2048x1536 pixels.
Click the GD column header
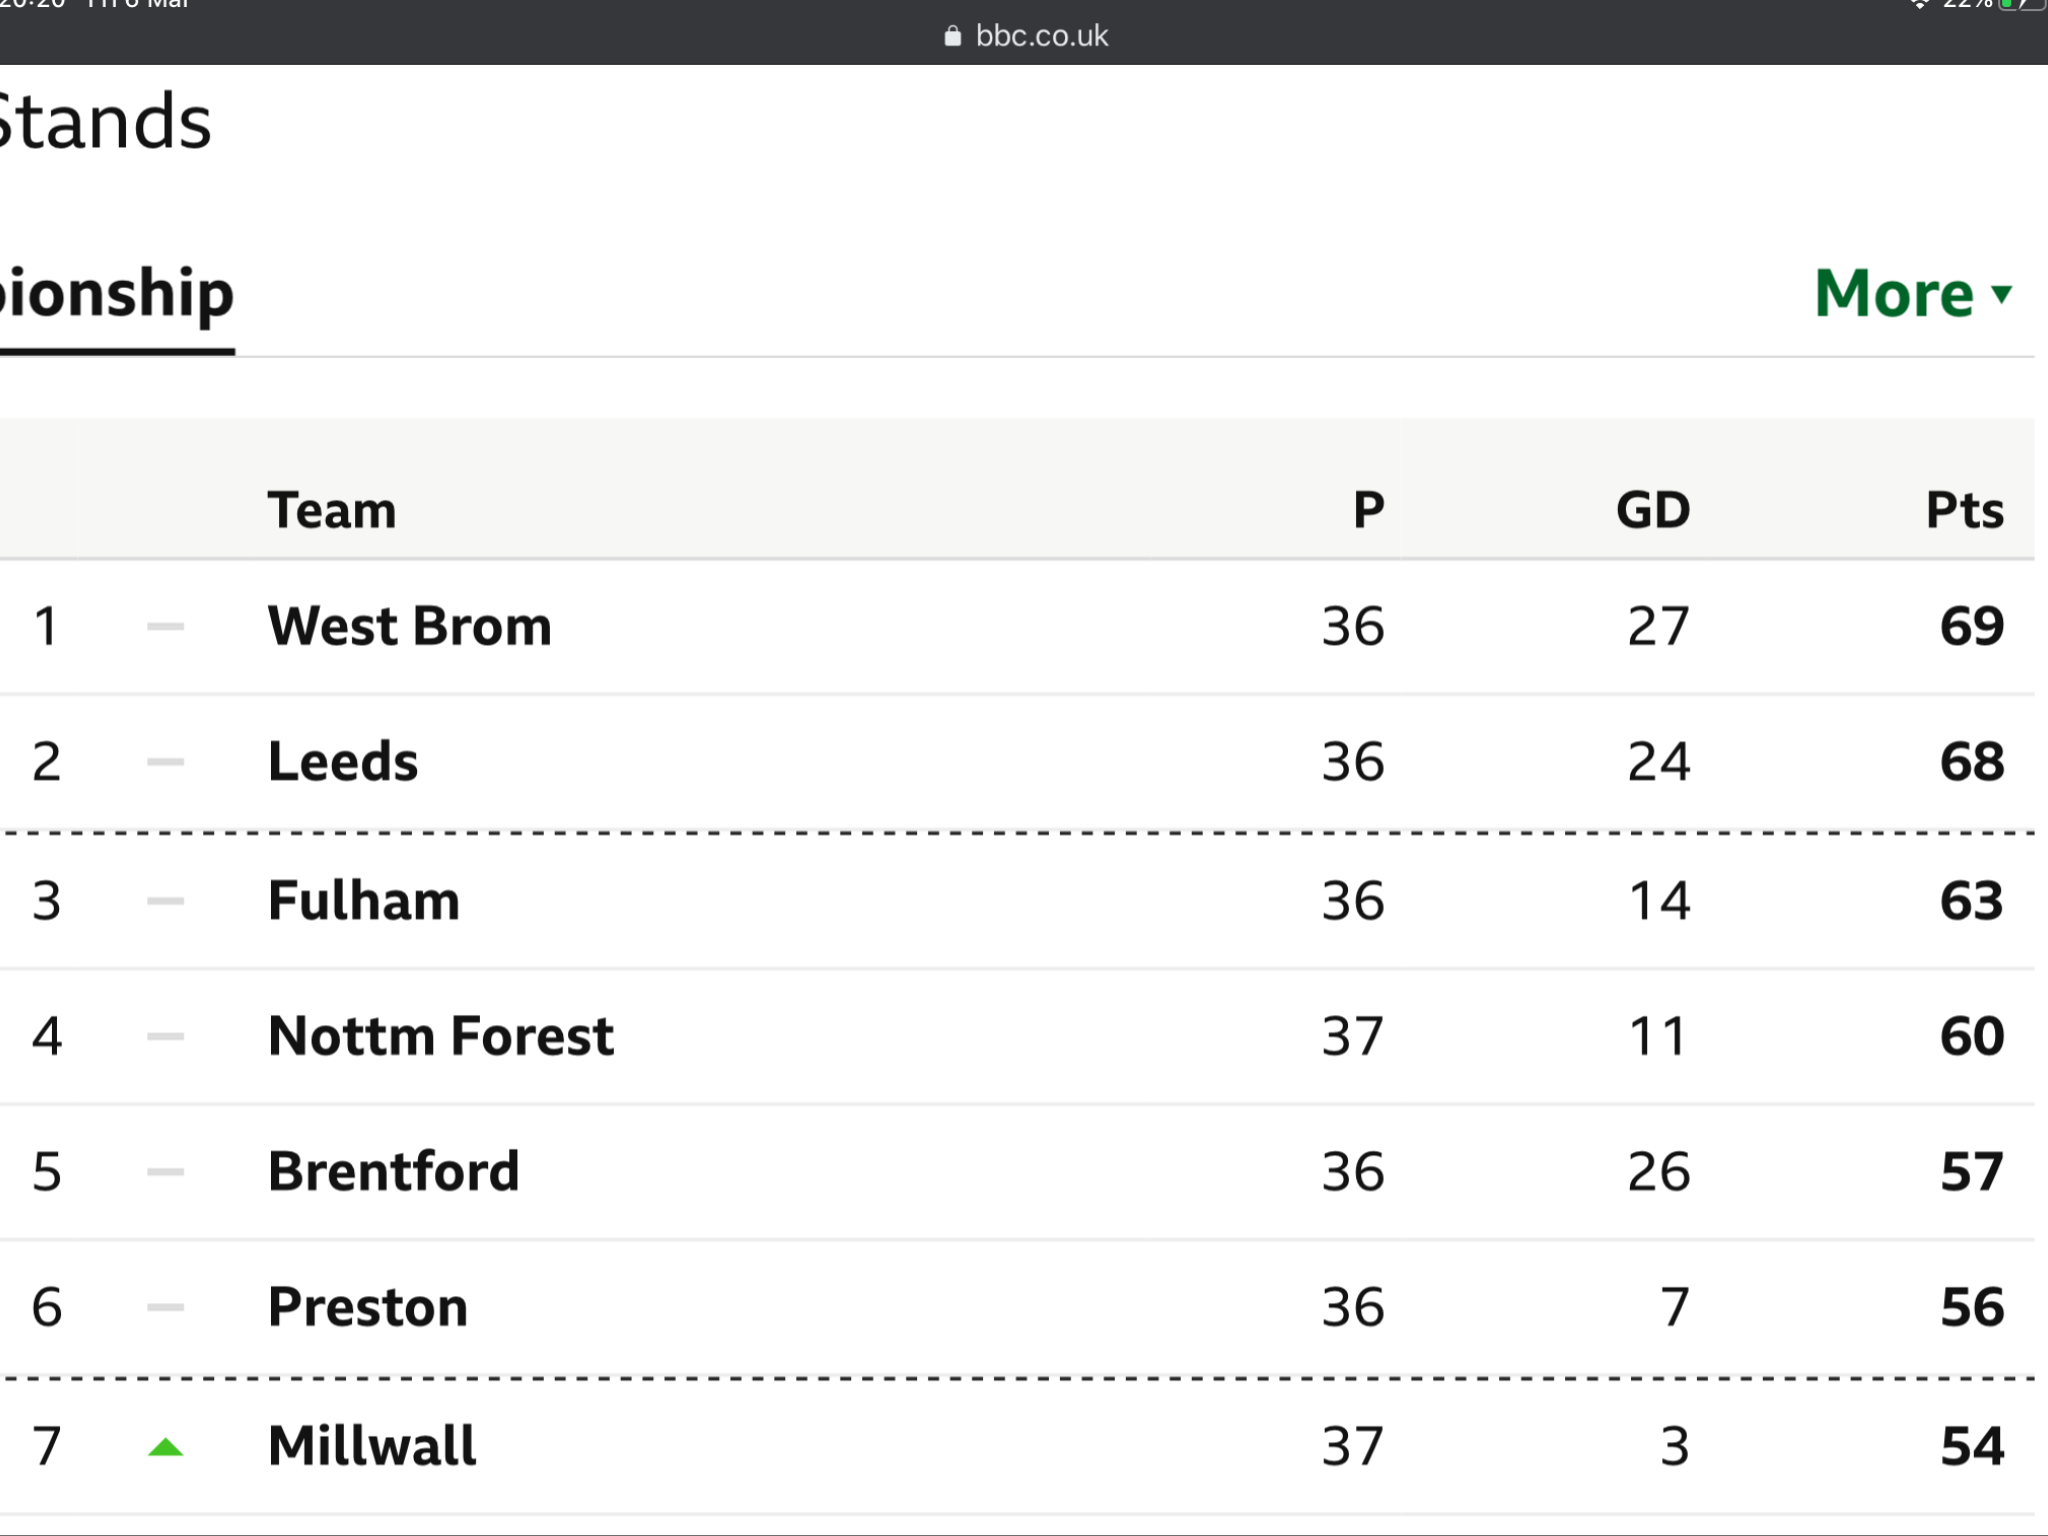(x=1653, y=510)
